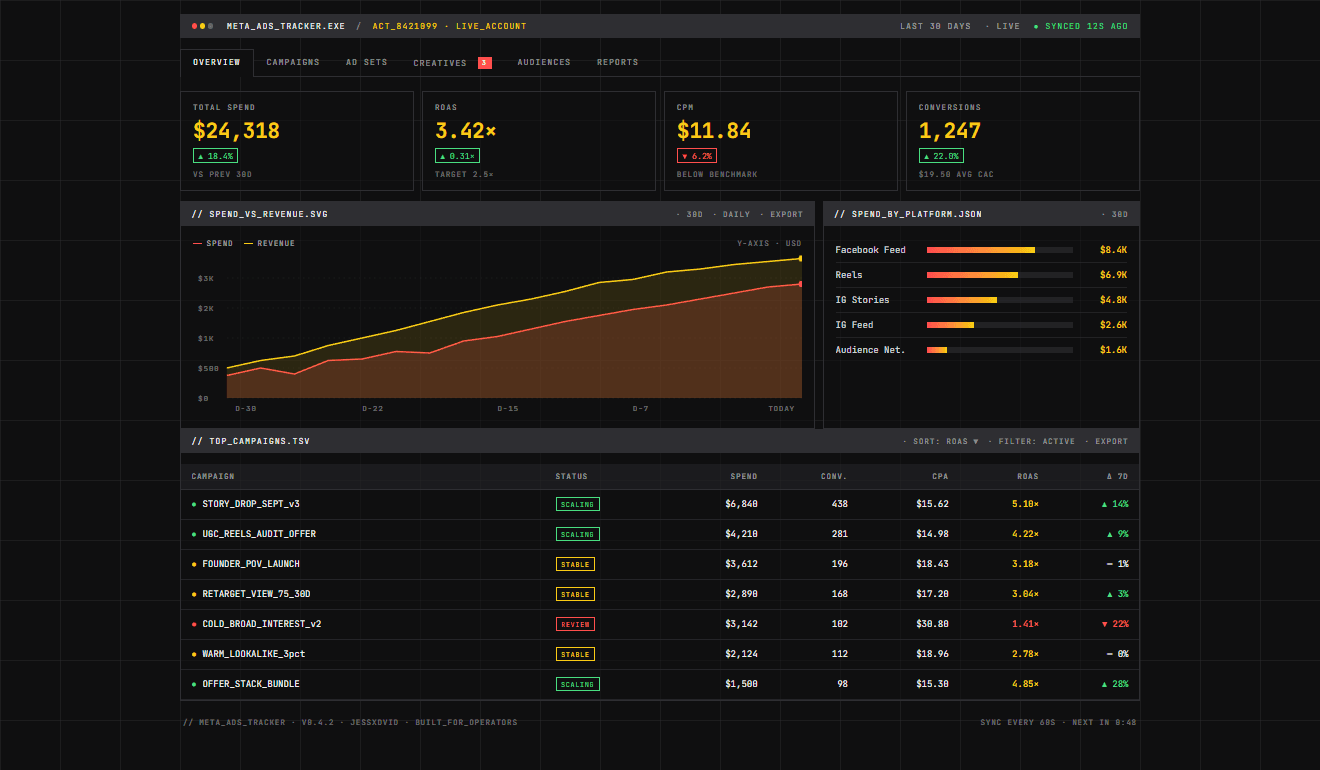Viewport: 1320px width, 770px height.
Task: Click the ROAS 0.31× change badge
Action: (457, 156)
